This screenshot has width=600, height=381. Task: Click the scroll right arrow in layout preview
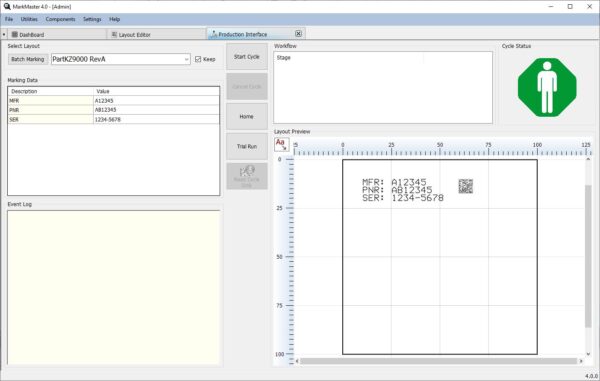581,361
